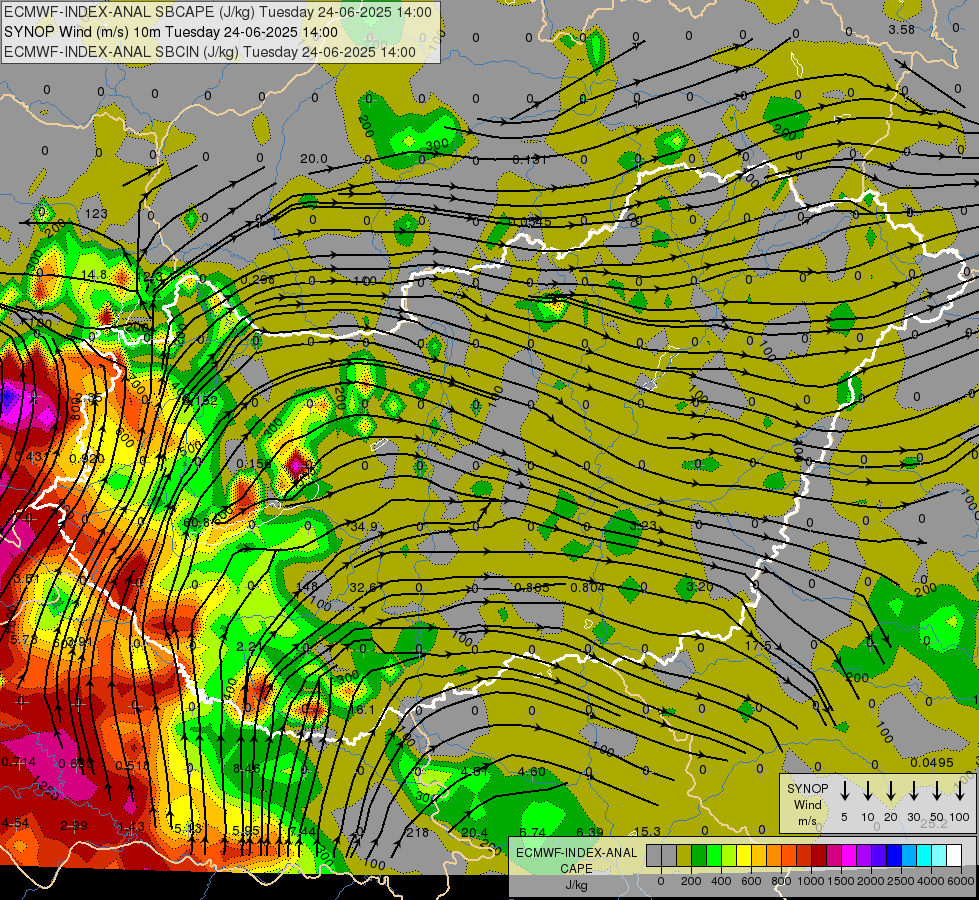Select the dark green CAPE legend swatch
979x900 pixels.
pos(699,855)
